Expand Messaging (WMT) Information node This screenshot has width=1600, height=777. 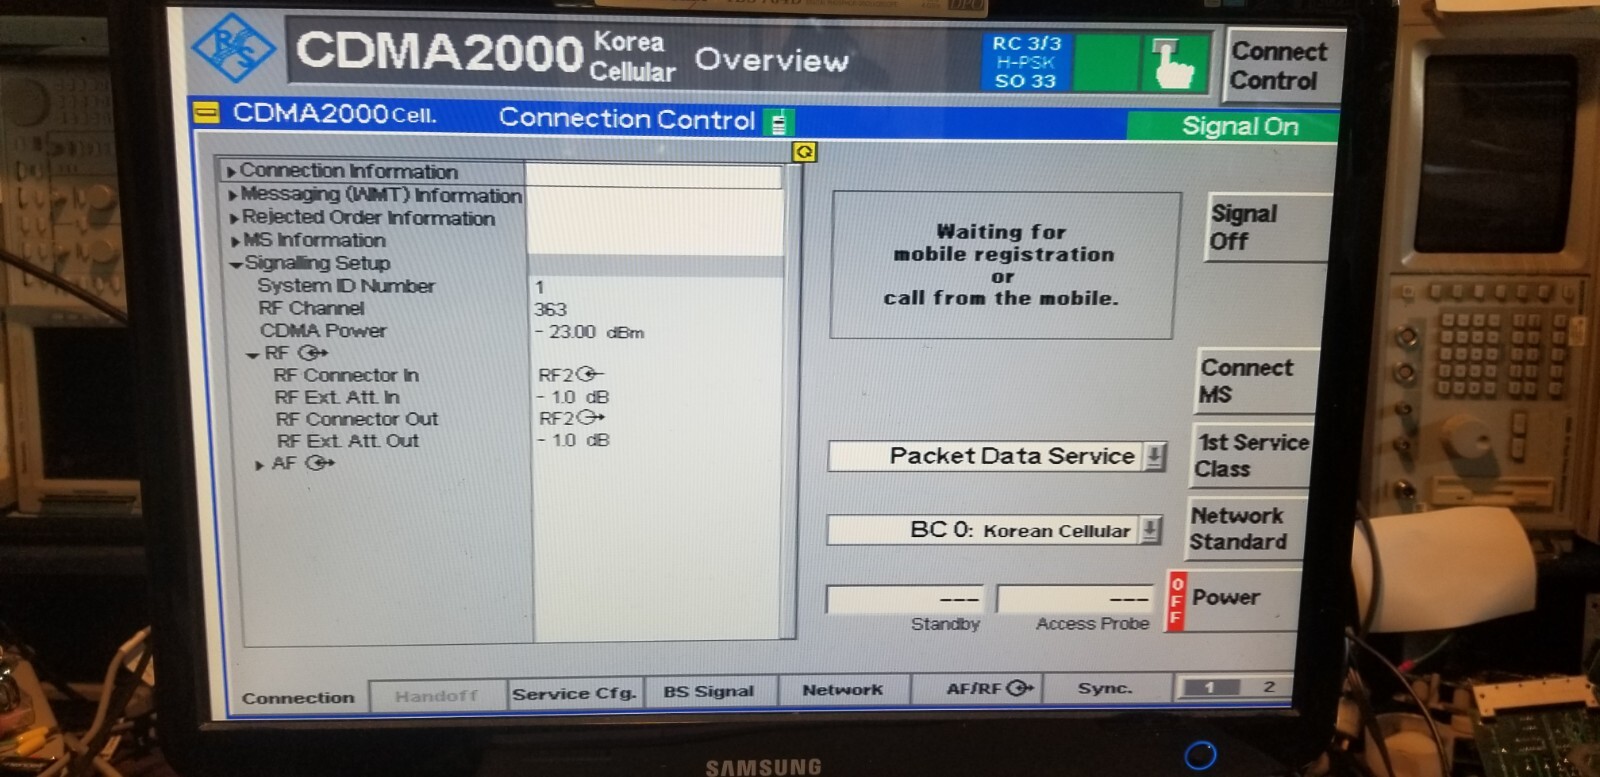(233, 195)
